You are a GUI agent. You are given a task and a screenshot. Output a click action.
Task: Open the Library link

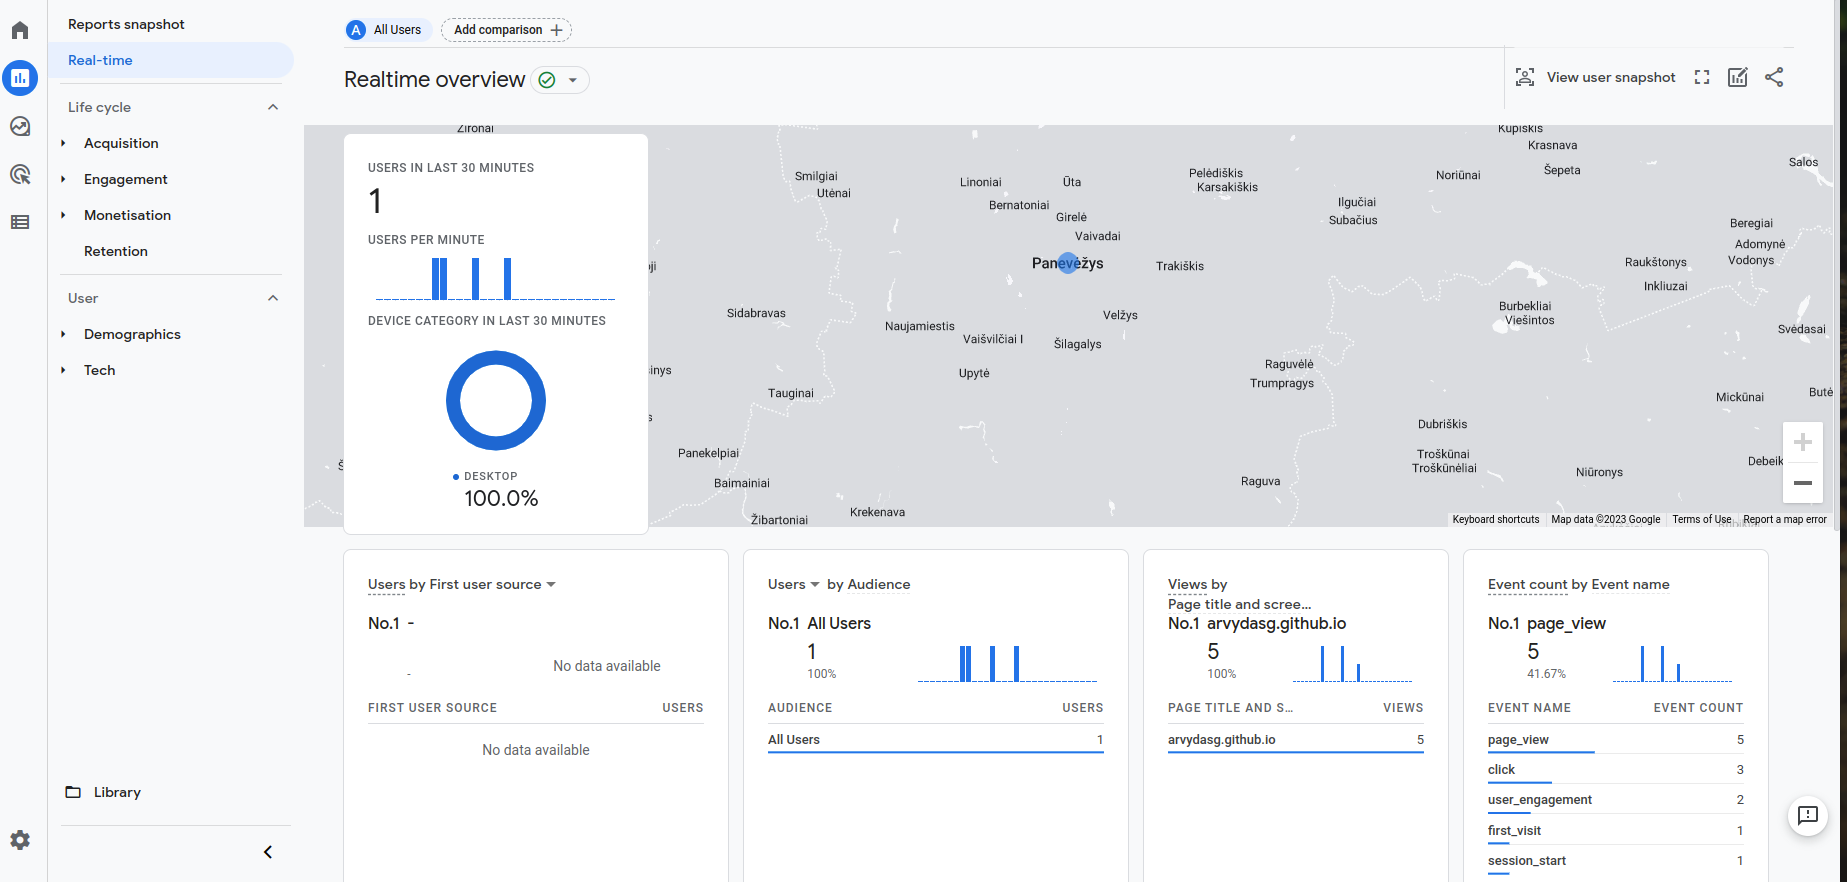coord(117,792)
